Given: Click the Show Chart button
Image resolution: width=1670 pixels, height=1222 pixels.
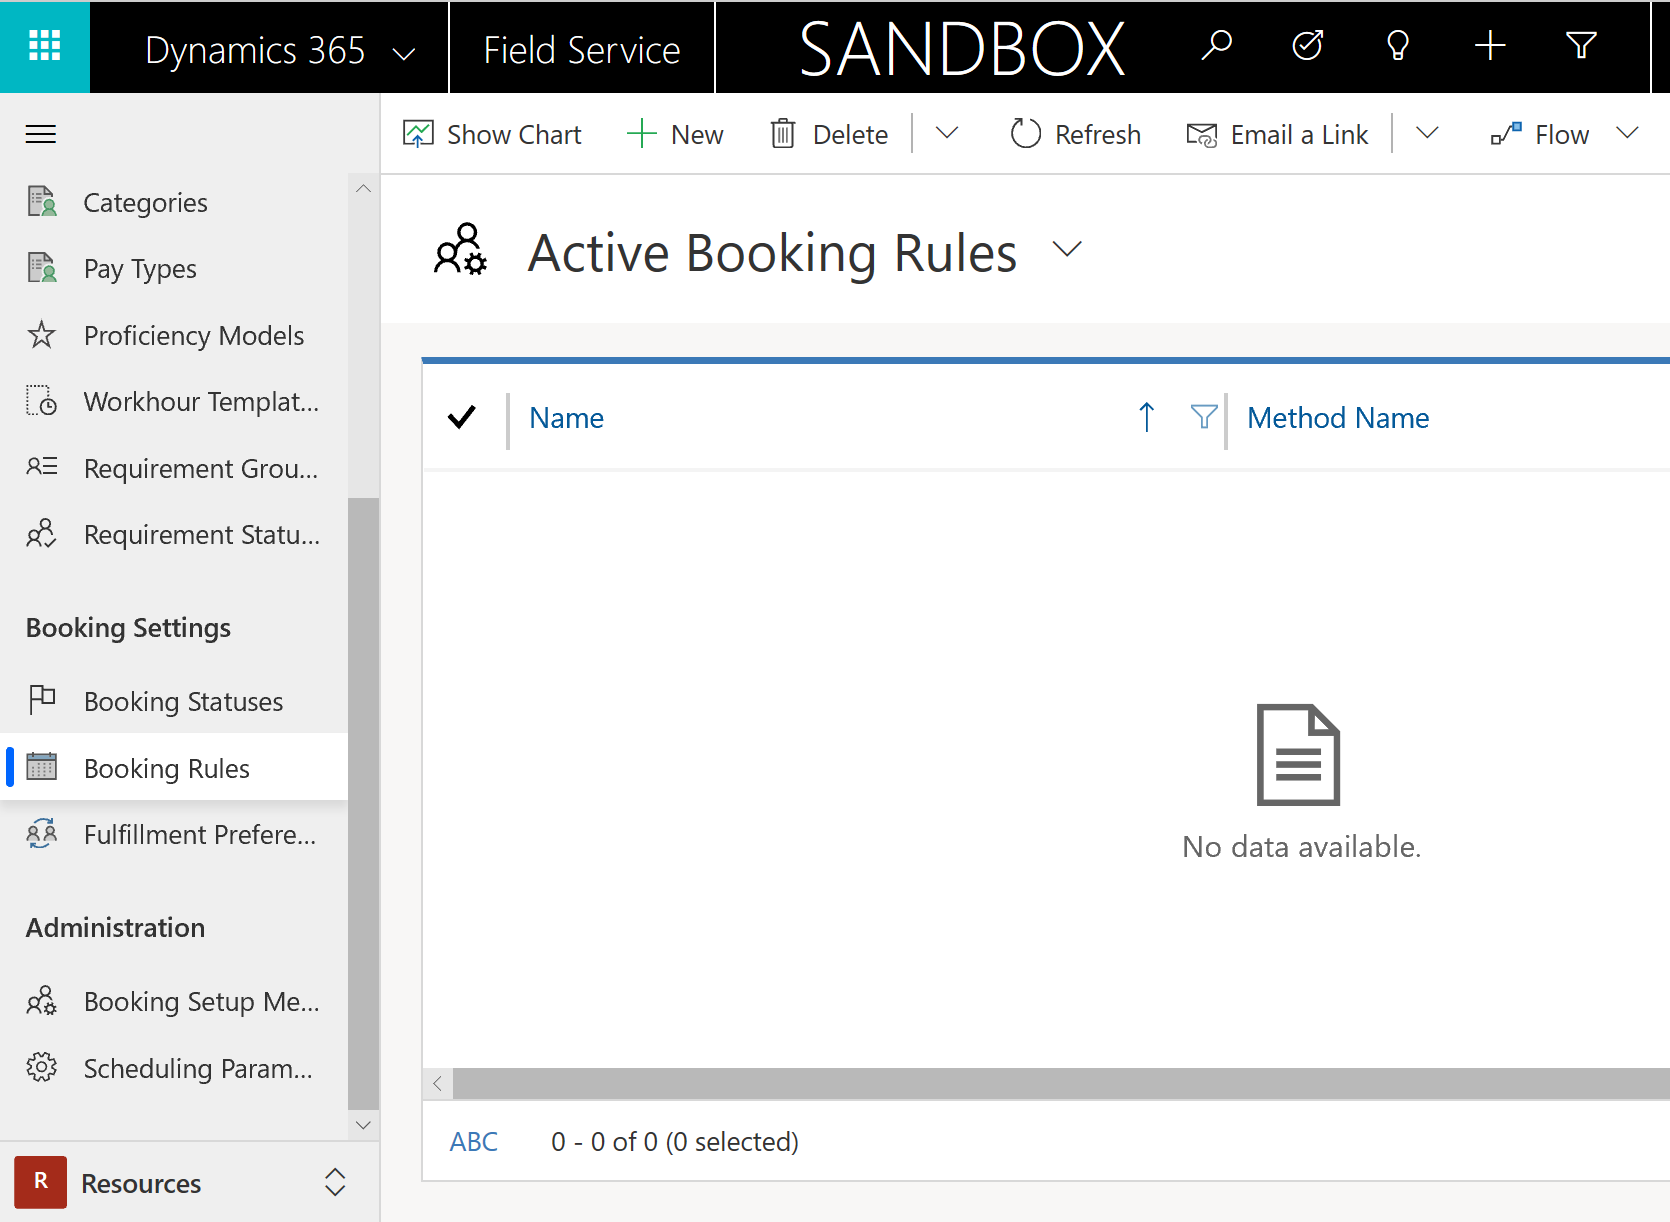Looking at the screenshot, I should tap(491, 134).
